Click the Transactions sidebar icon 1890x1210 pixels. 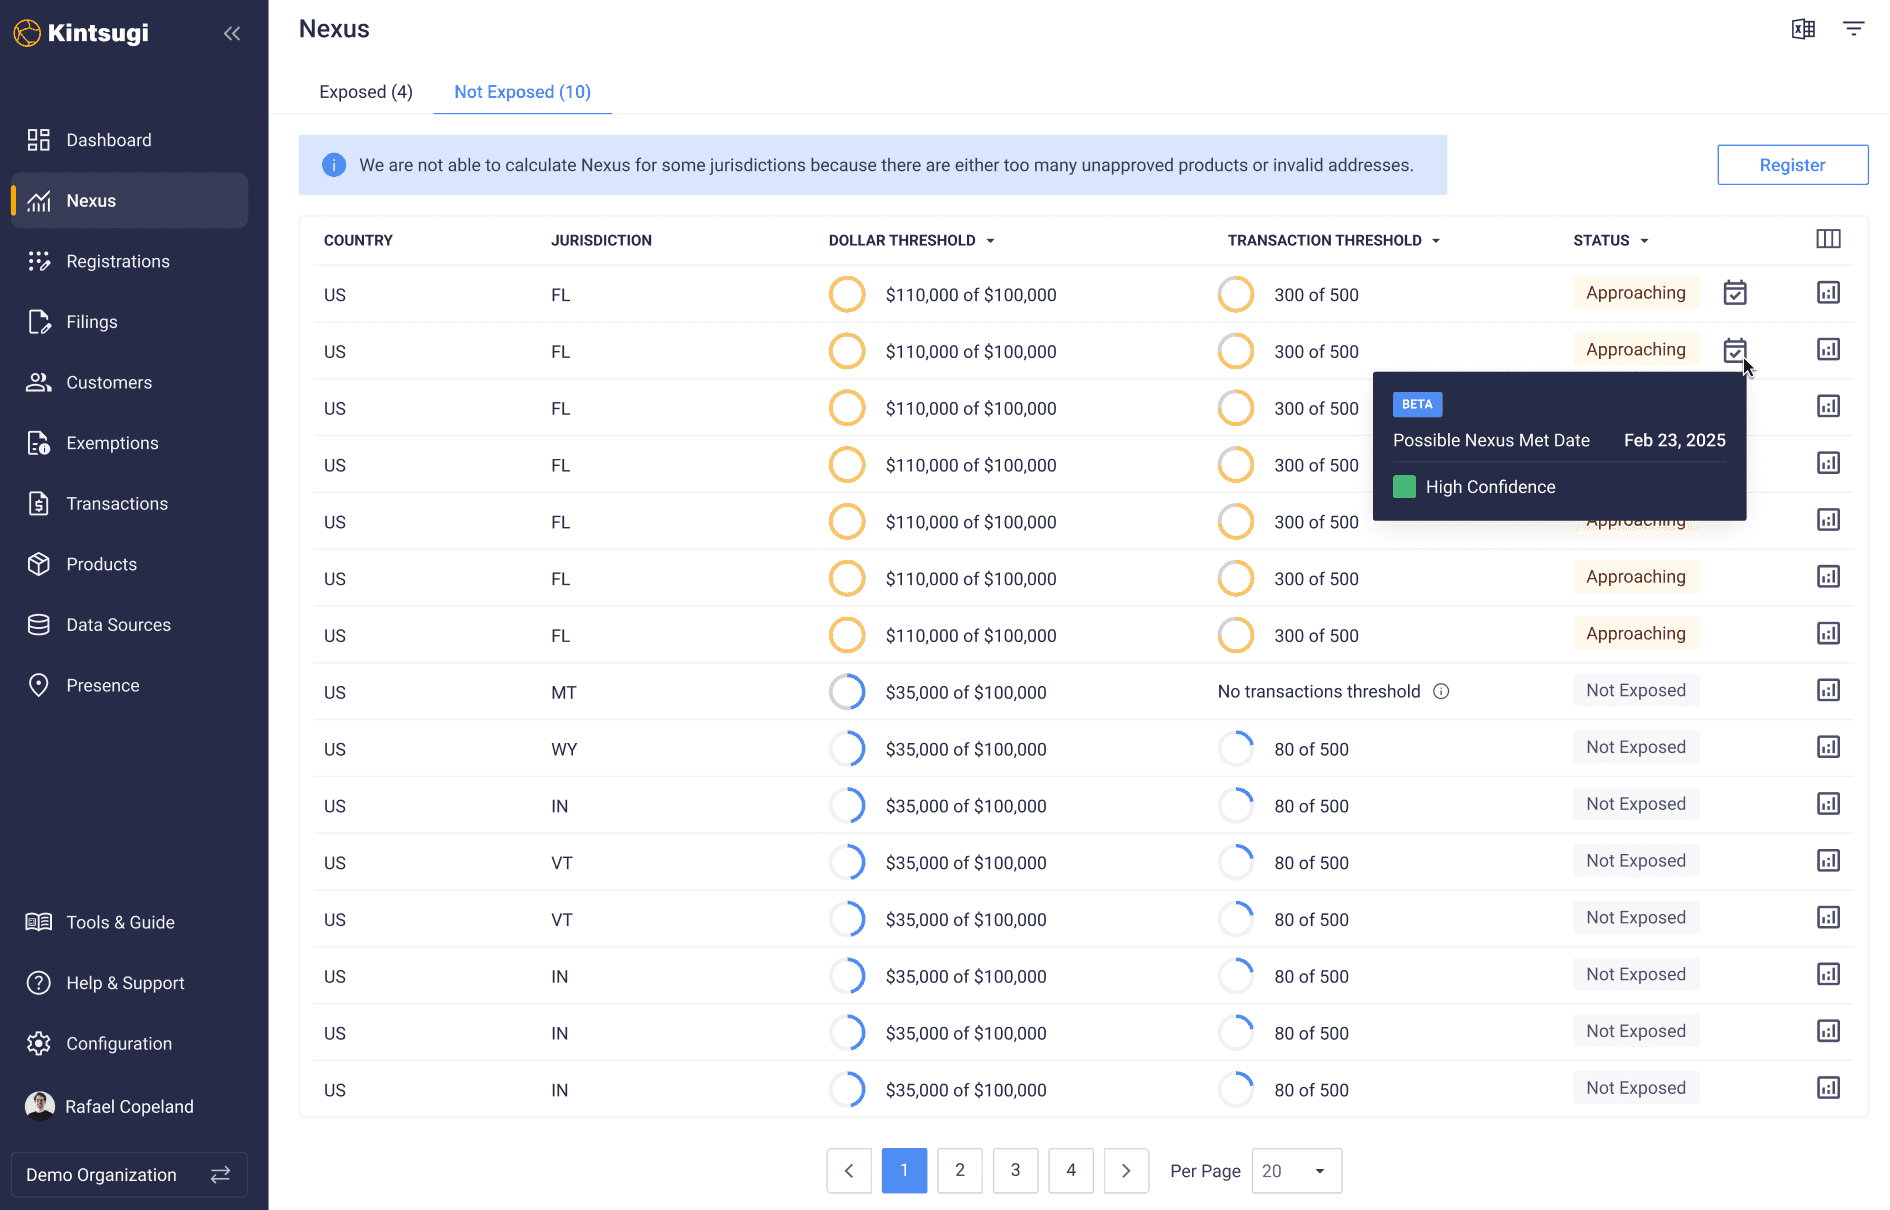pyautogui.click(x=39, y=503)
